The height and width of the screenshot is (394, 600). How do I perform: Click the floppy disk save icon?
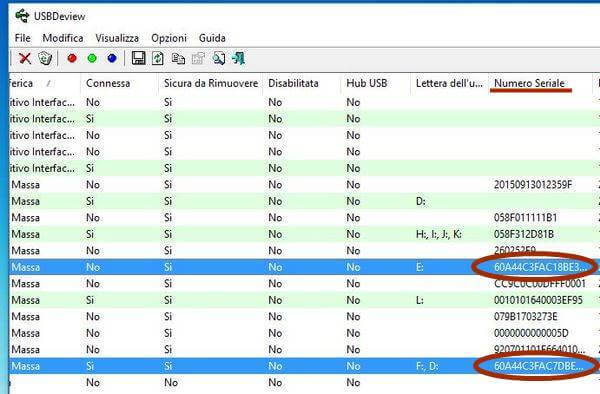click(x=138, y=58)
